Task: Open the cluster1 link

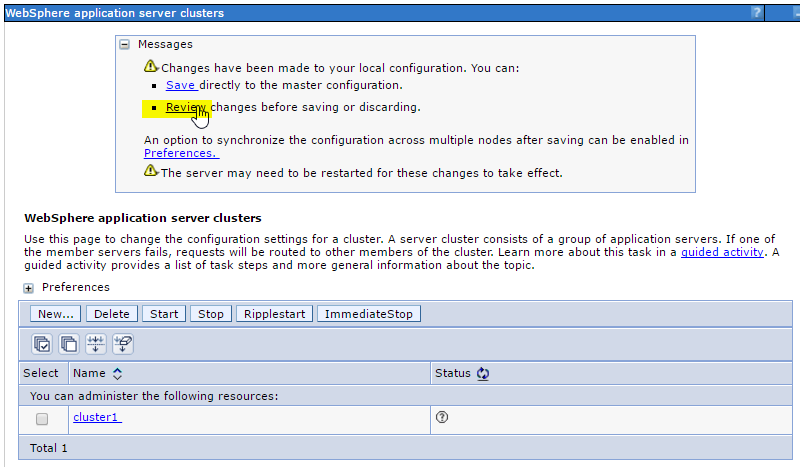Action: 97,417
